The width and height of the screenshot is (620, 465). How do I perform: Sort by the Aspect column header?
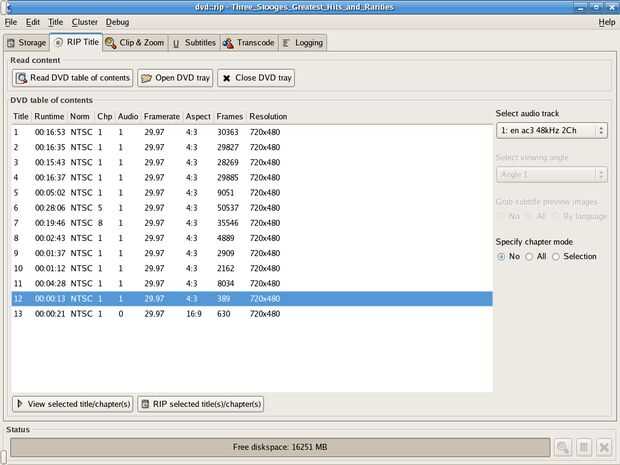point(198,117)
